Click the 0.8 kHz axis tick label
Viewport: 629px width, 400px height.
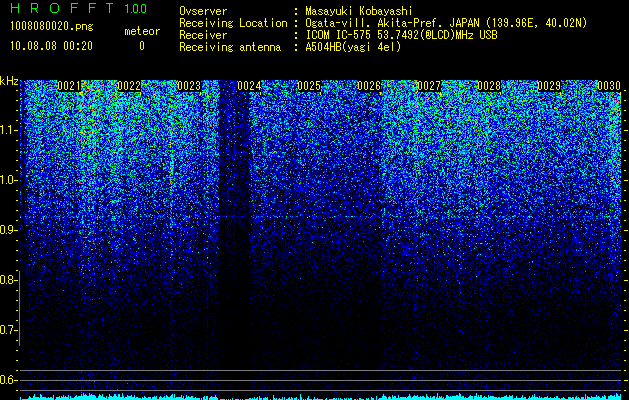(8, 280)
